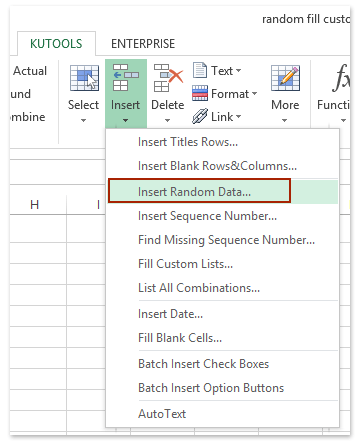Open the Text dropdown arrow

point(238,71)
